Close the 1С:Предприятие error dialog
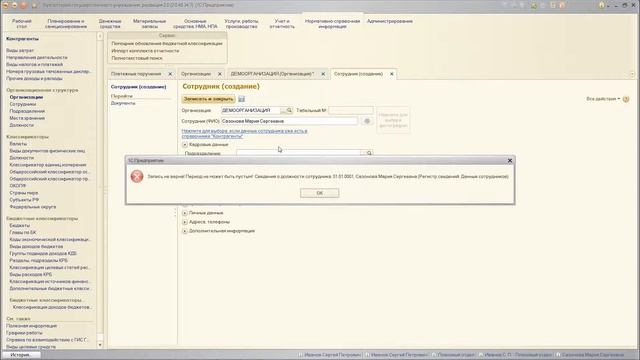The image size is (640, 360). click(x=510, y=160)
